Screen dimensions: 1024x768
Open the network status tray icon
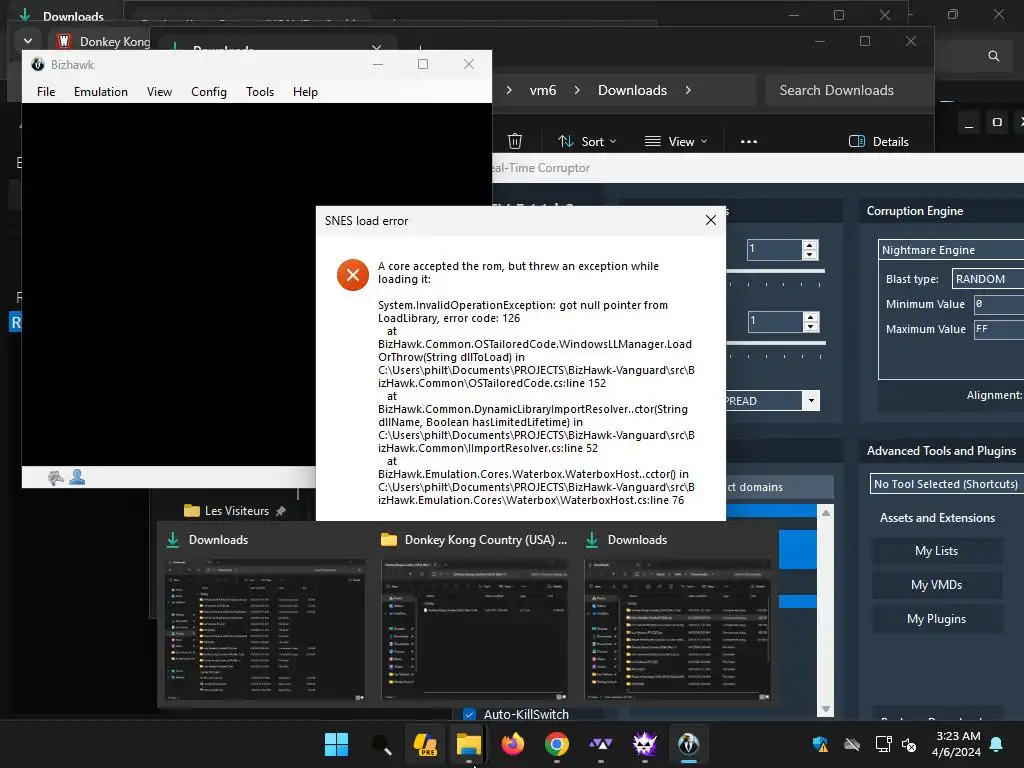[883, 744]
